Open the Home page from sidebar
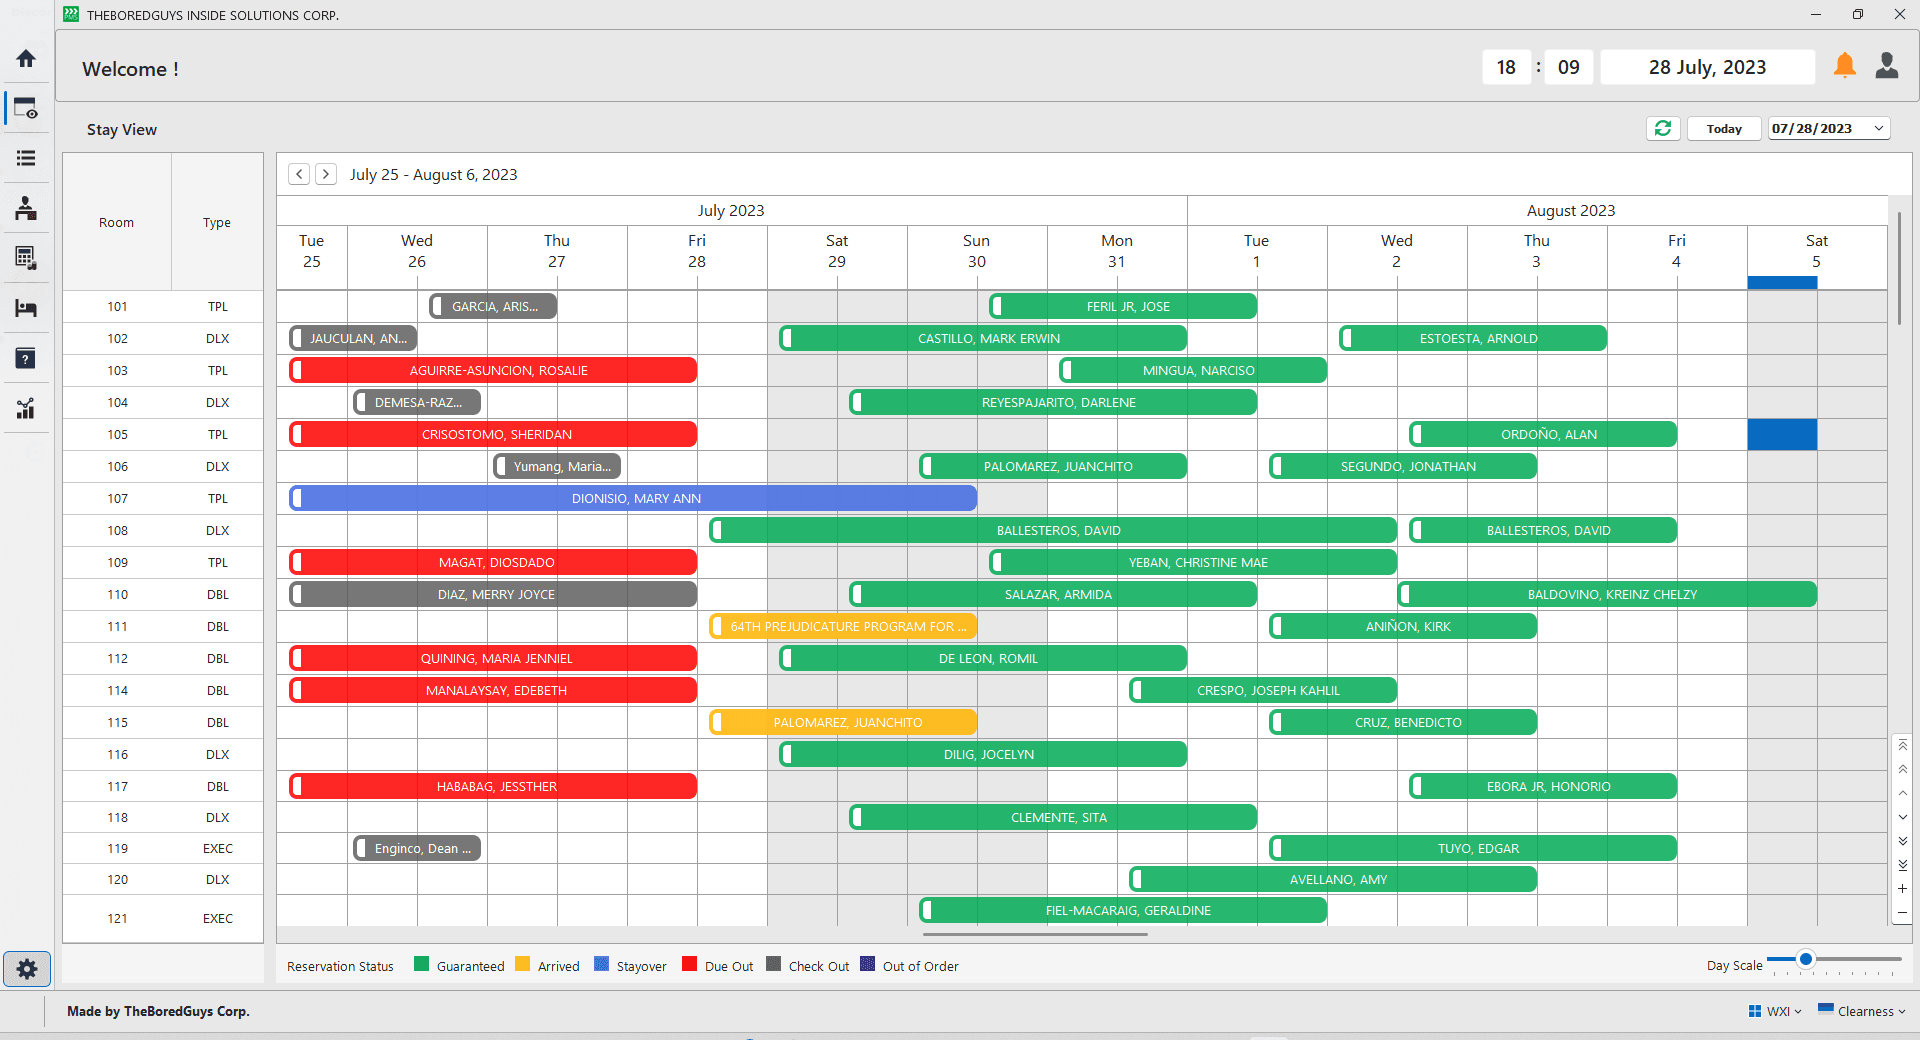1920x1040 pixels. click(26, 59)
